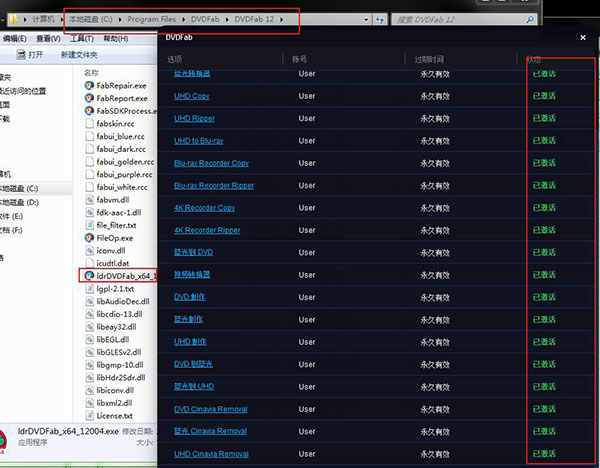
Task: Open the 4K Recorder Copy link
Action: [204, 208]
